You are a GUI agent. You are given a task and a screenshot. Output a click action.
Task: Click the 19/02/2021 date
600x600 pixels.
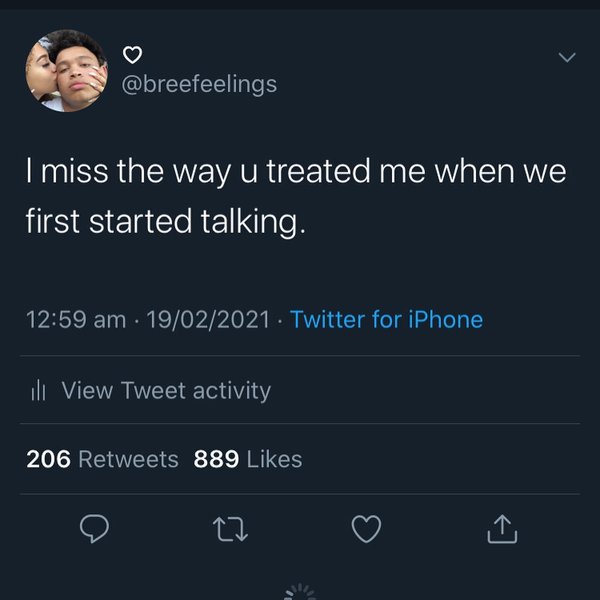[208, 320]
